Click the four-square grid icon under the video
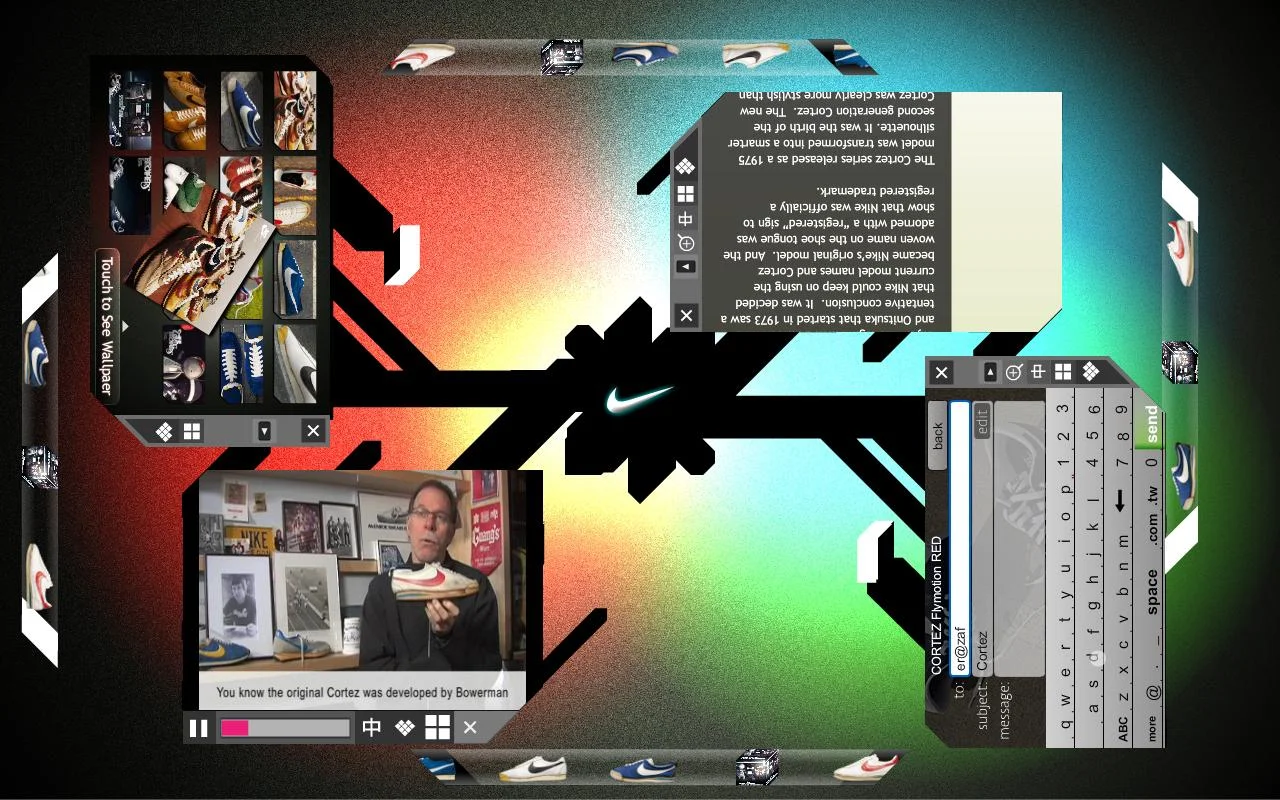Image resolution: width=1280 pixels, height=800 pixels. coord(437,727)
